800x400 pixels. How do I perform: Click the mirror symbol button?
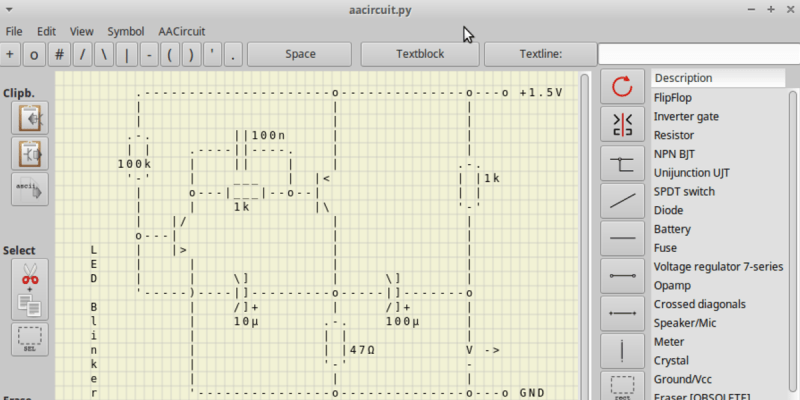tap(622, 124)
